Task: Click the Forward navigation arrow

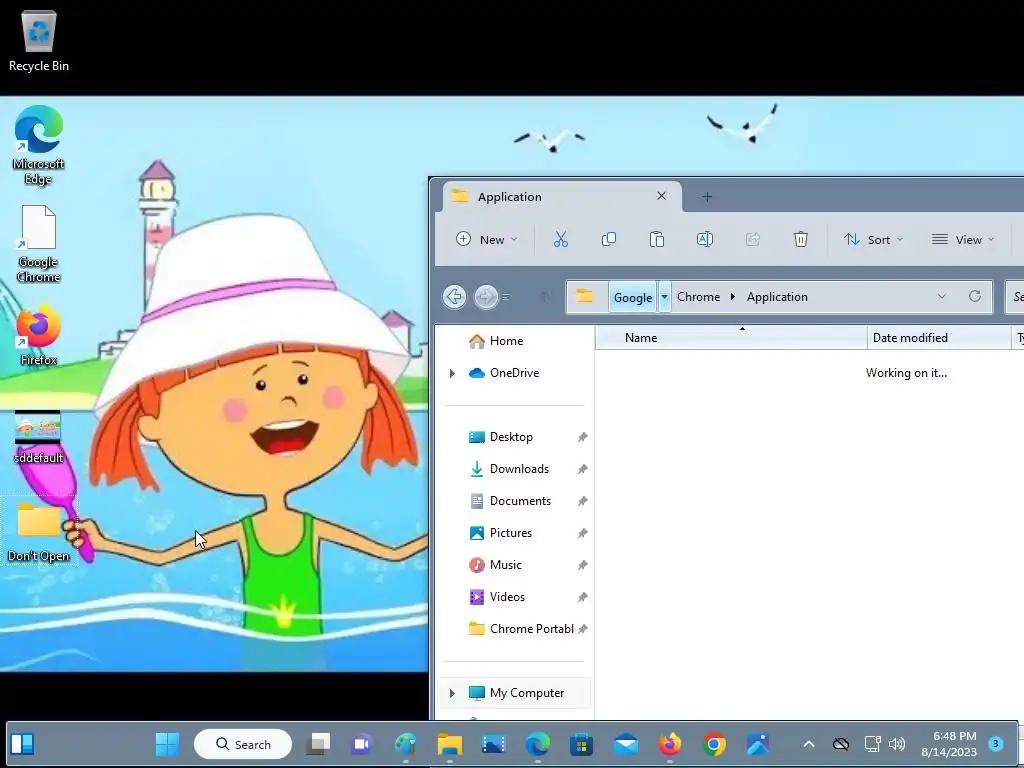Action: [485, 296]
